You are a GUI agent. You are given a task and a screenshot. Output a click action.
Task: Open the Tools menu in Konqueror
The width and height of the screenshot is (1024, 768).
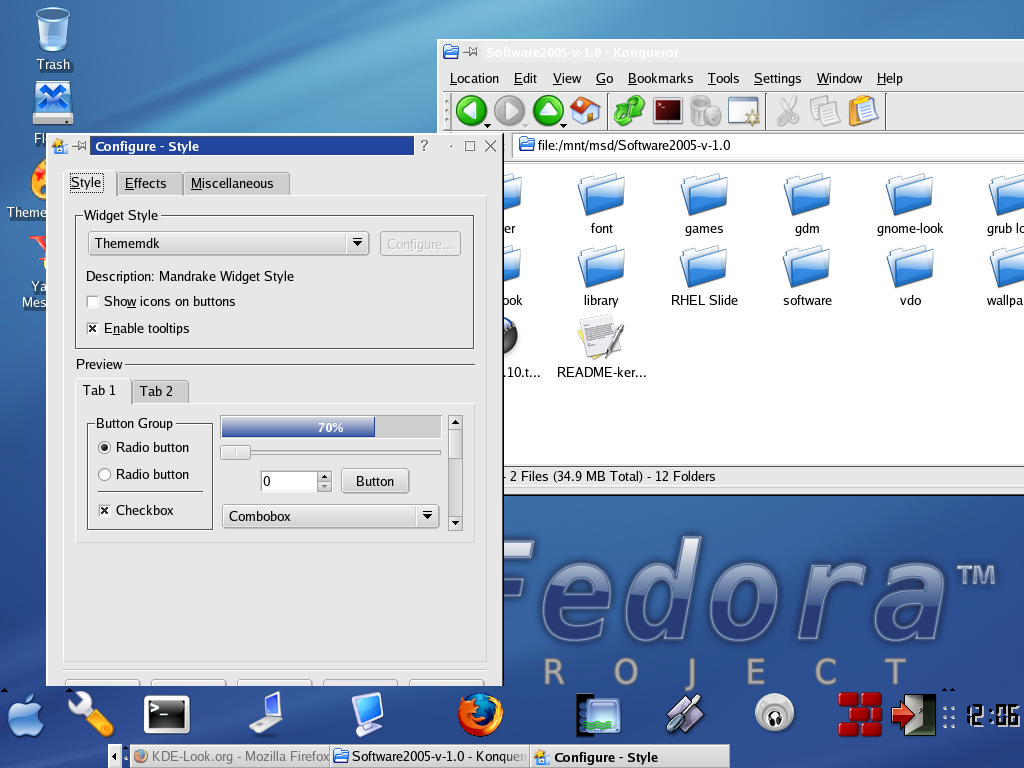(723, 78)
